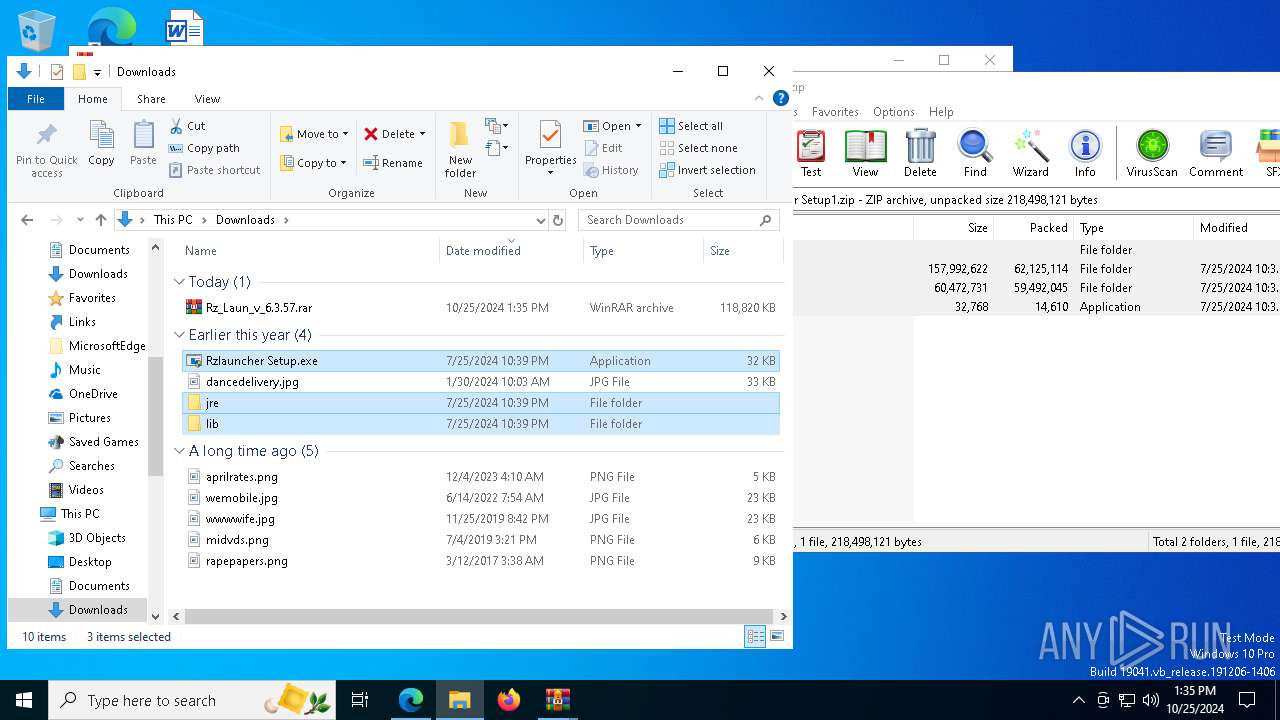Open Explorer Help question mark icon
Viewport: 1280px width, 720px height.
(x=781, y=98)
